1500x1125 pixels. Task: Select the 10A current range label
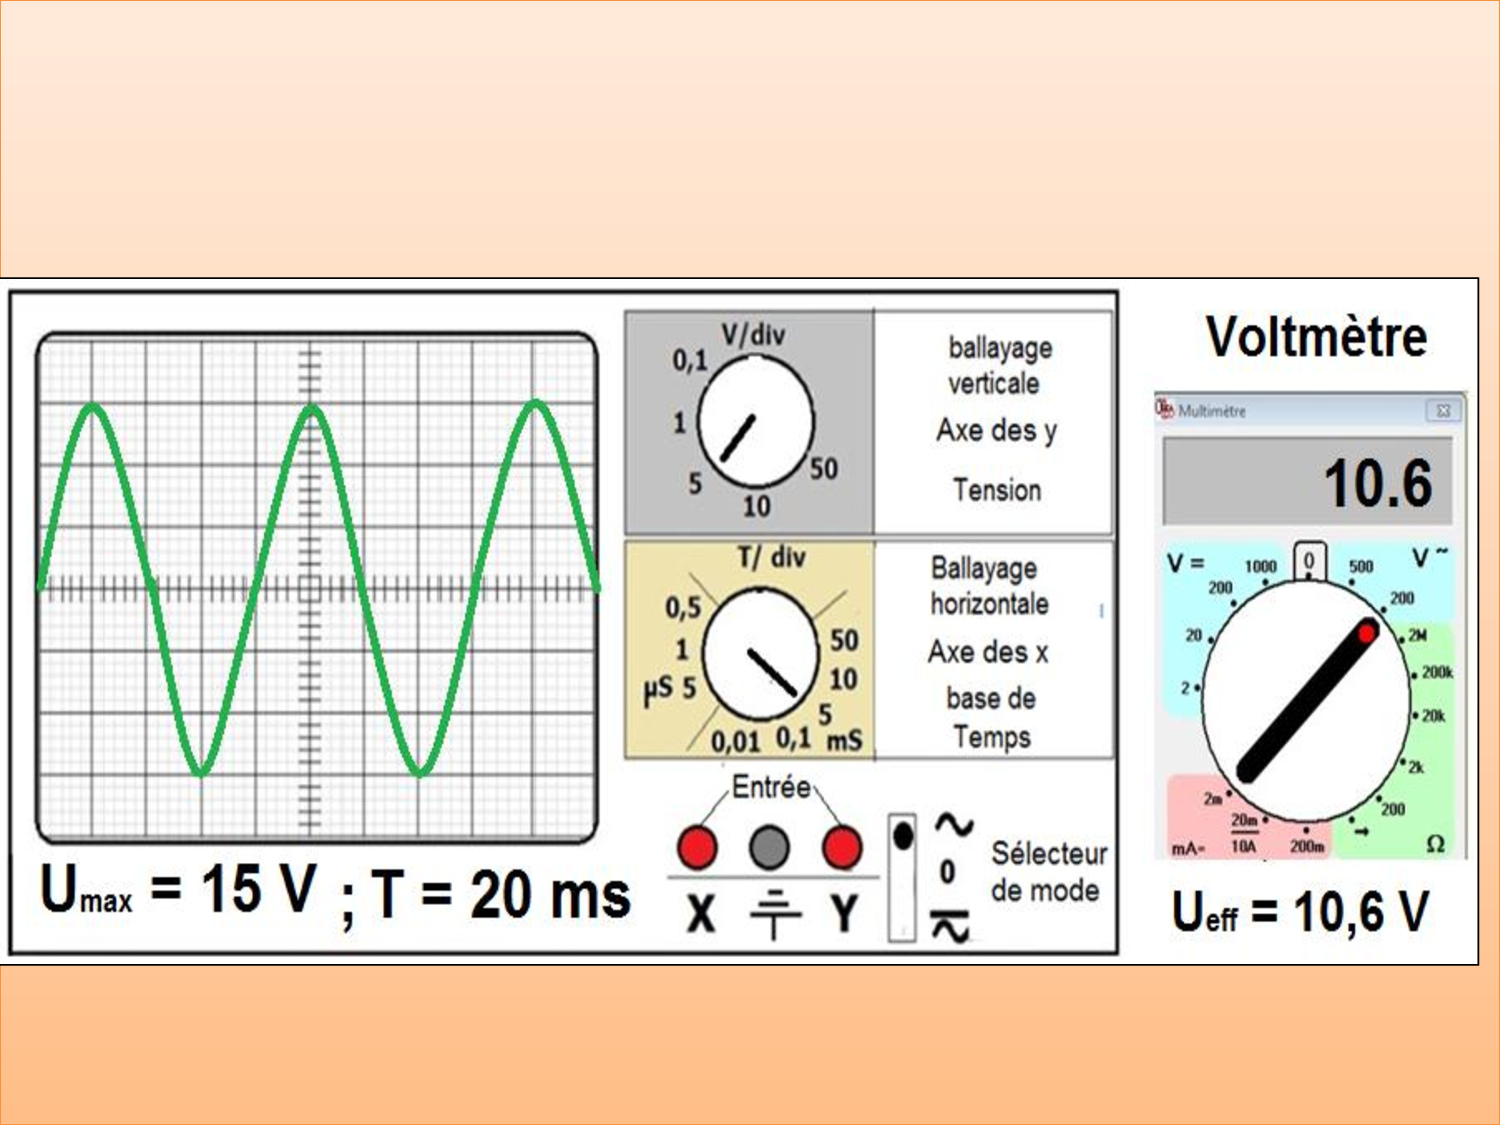[x=1243, y=846]
